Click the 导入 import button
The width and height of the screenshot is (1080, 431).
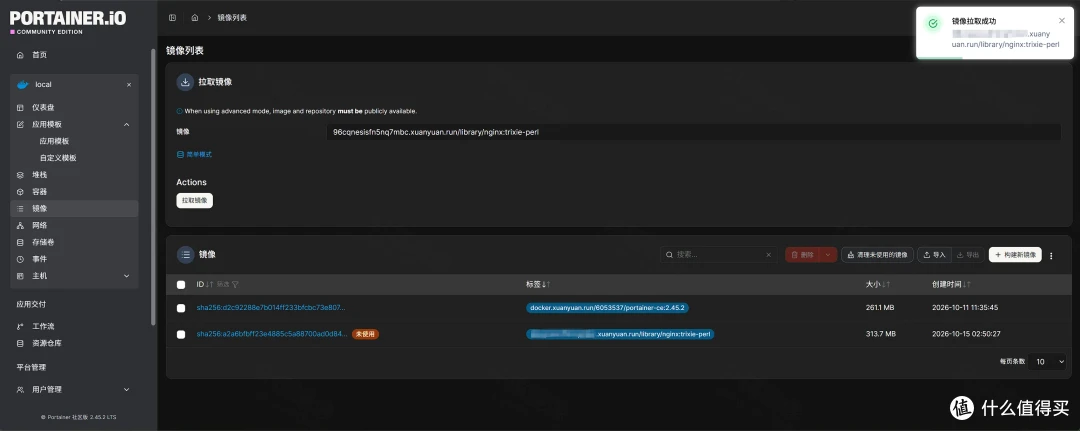point(934,255)
